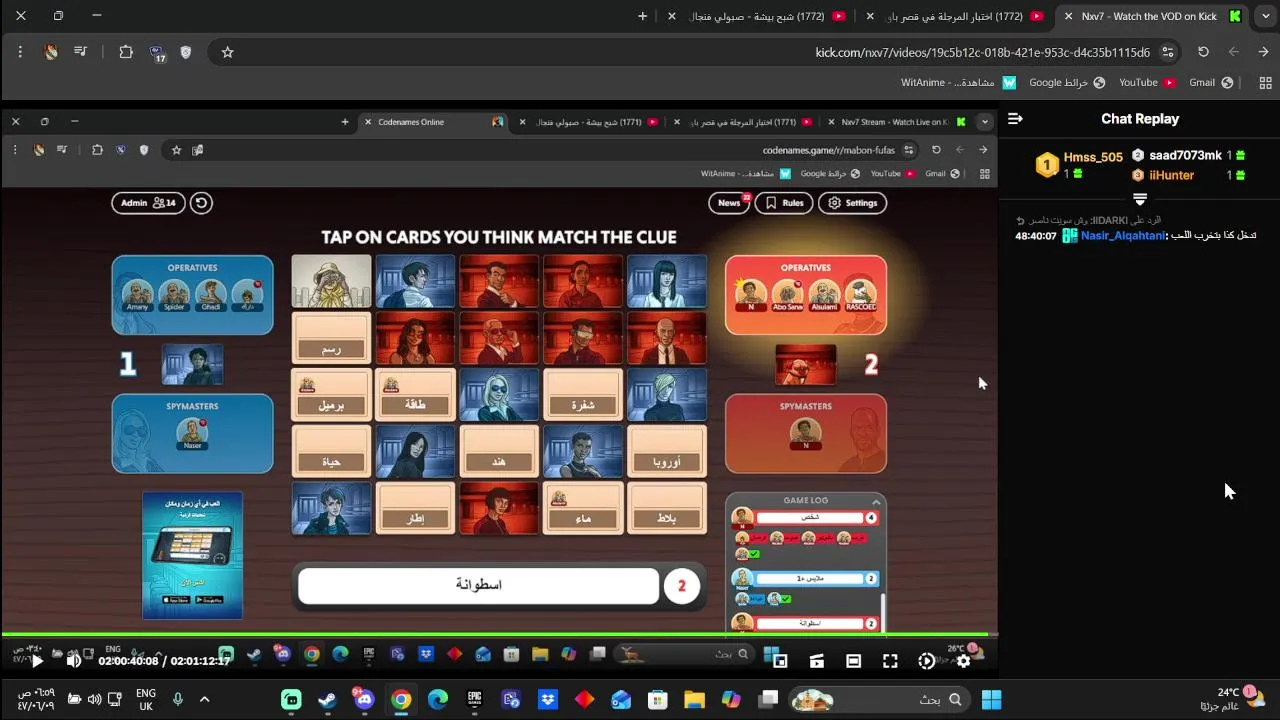Click the Windows Start button
This screenshot has width=1280, height=720.
pyautogui.click(x=991, y=700)
